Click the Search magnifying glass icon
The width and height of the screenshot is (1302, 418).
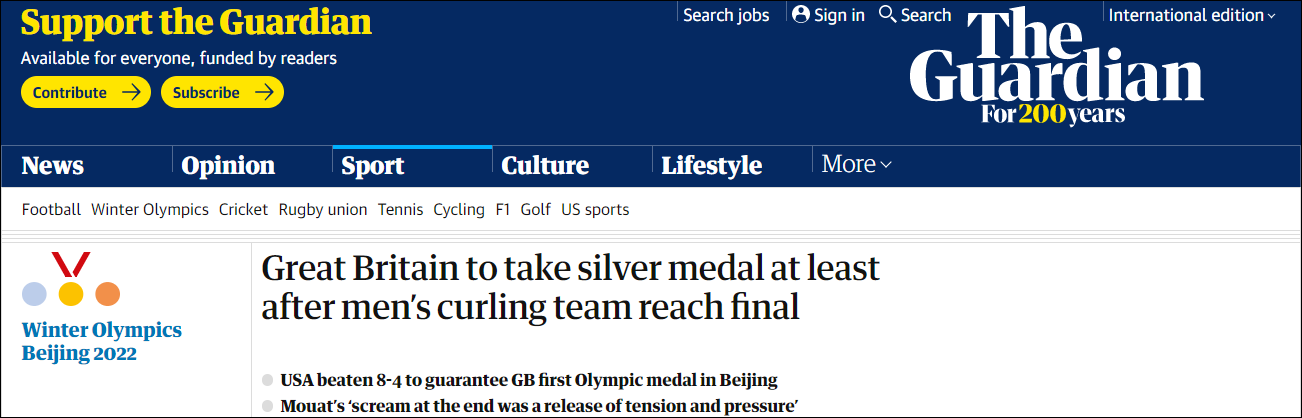click(x=887, y=15)
